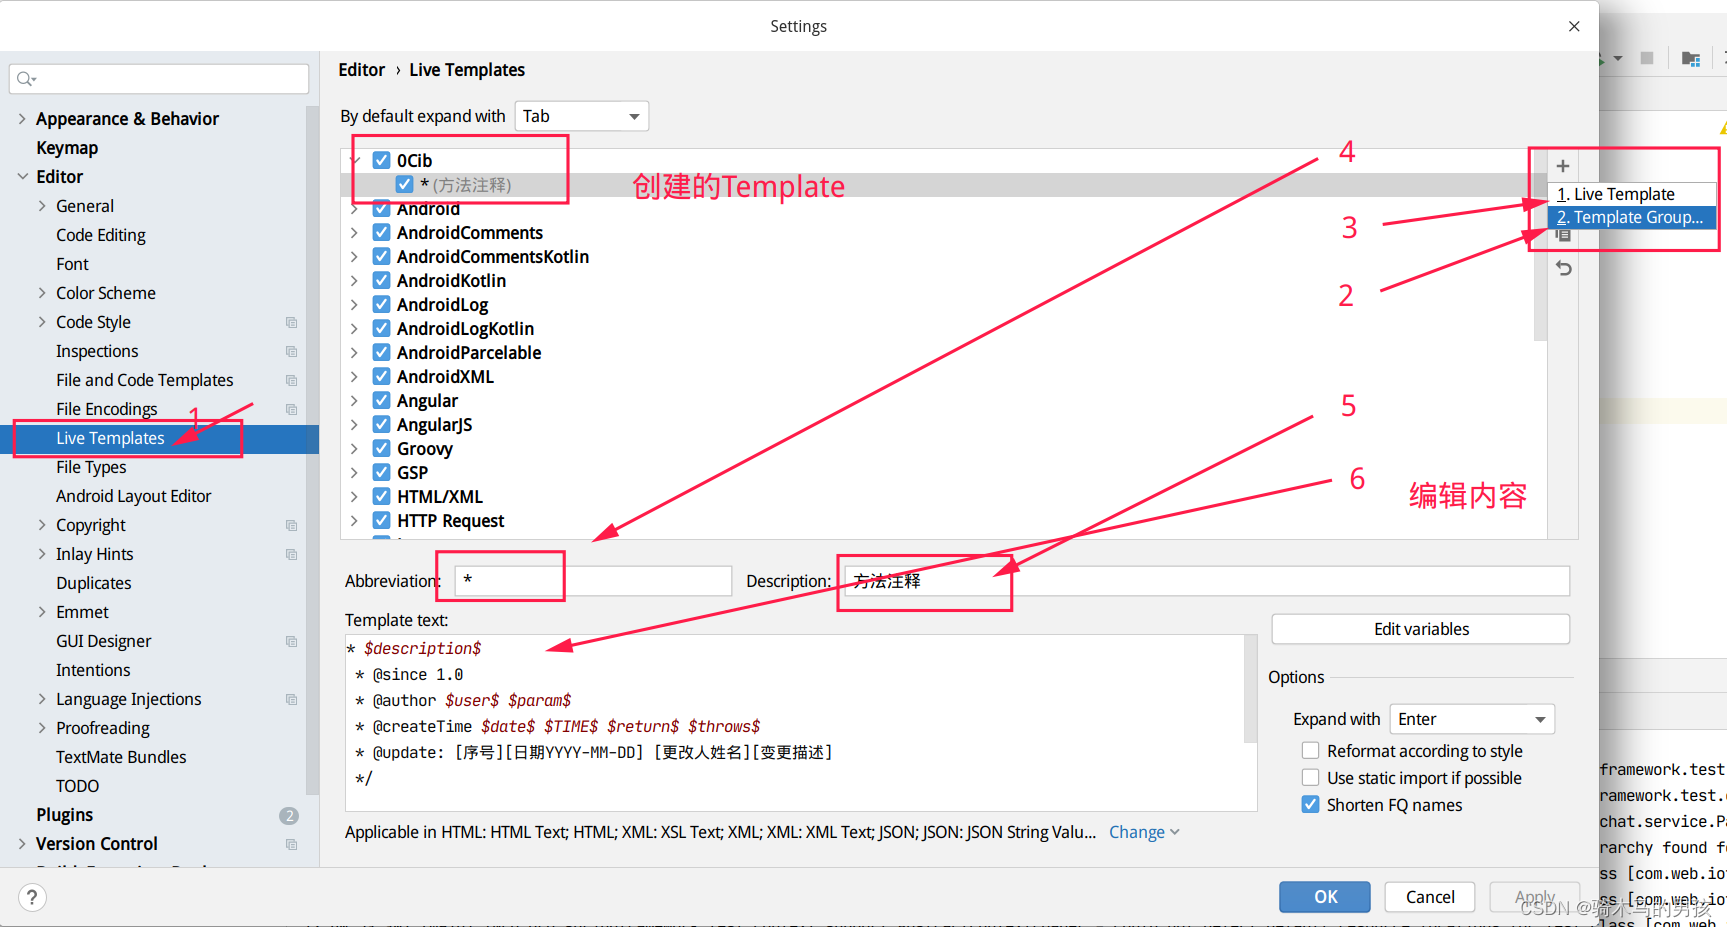The width and height of the screenshot is (1727, 927).
Task: Toggle the * (方法注释) template checkbox
Action: pyautogui.click(x=405, y=184)
